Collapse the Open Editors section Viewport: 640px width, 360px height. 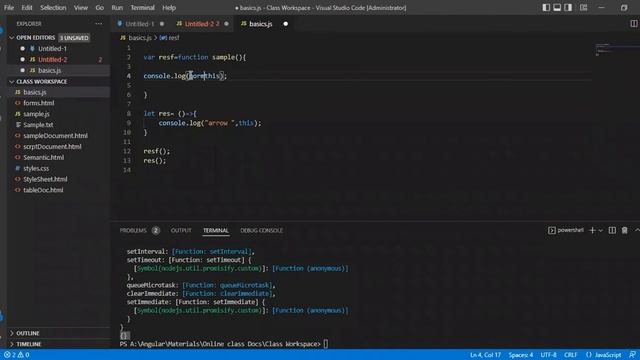[11, 38]
